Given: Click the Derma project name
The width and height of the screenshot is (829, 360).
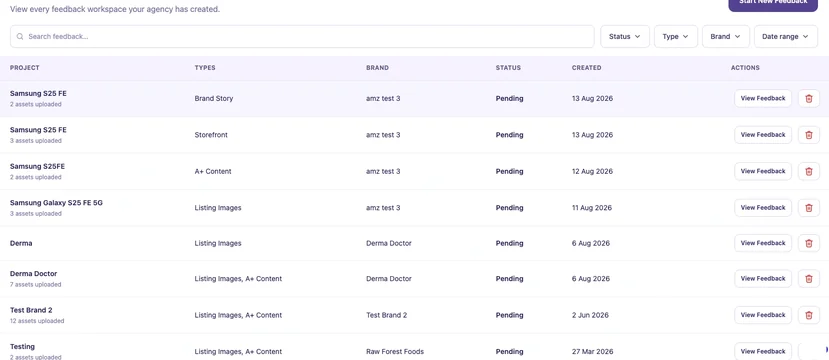Looking at the screenshot, I should (x=21, y=243).
